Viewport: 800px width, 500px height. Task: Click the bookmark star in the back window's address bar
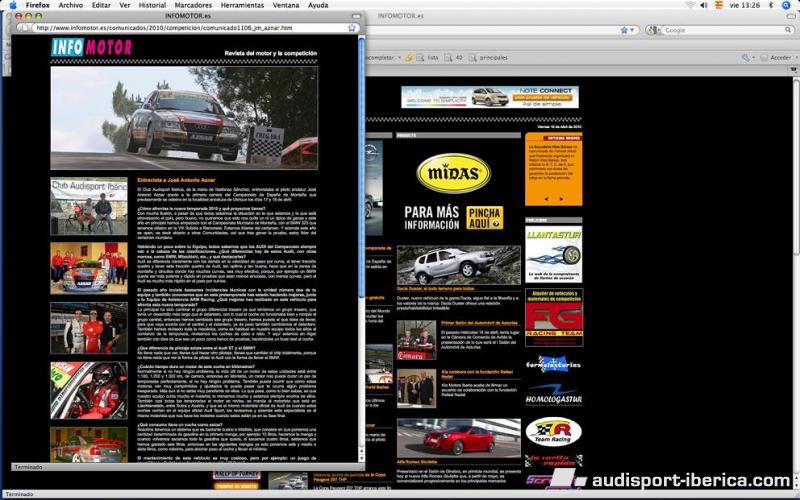tap(623, 30)
